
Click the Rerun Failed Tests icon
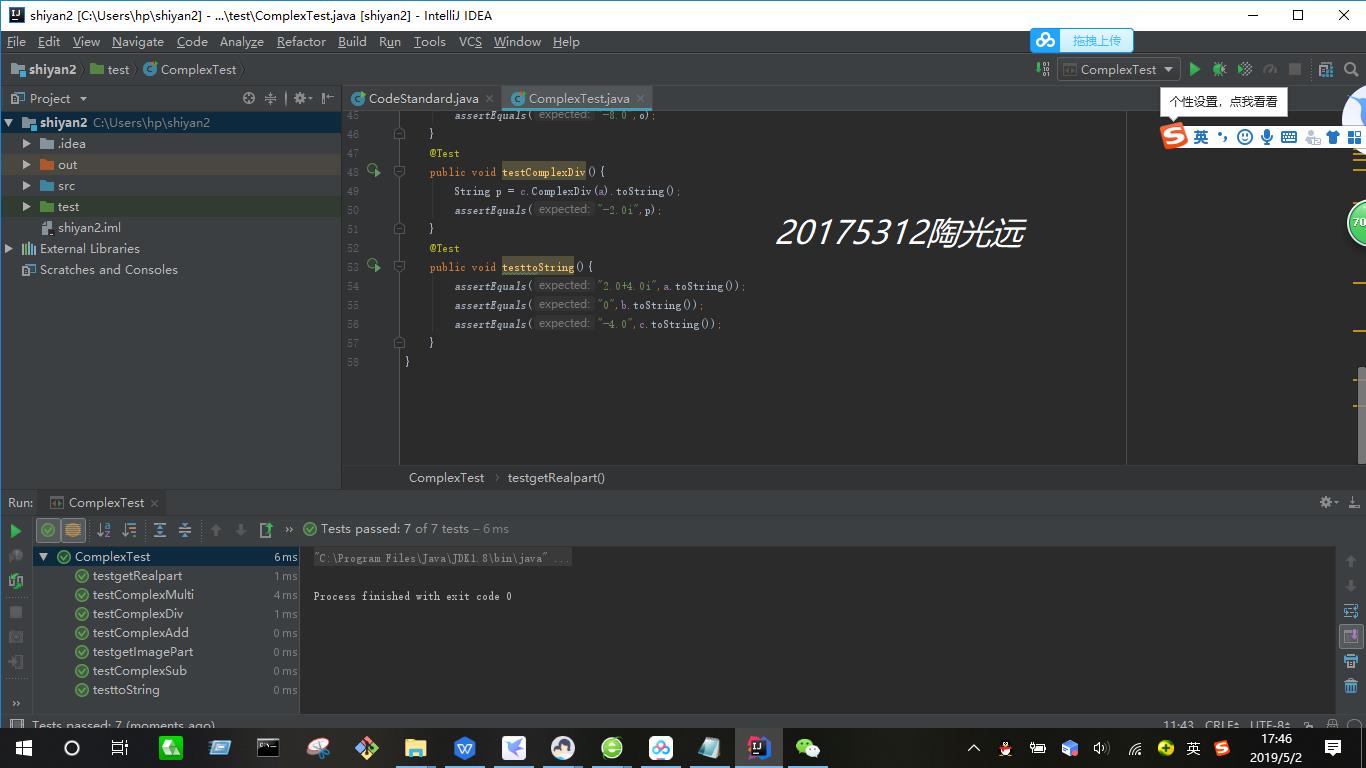[16, 580]
